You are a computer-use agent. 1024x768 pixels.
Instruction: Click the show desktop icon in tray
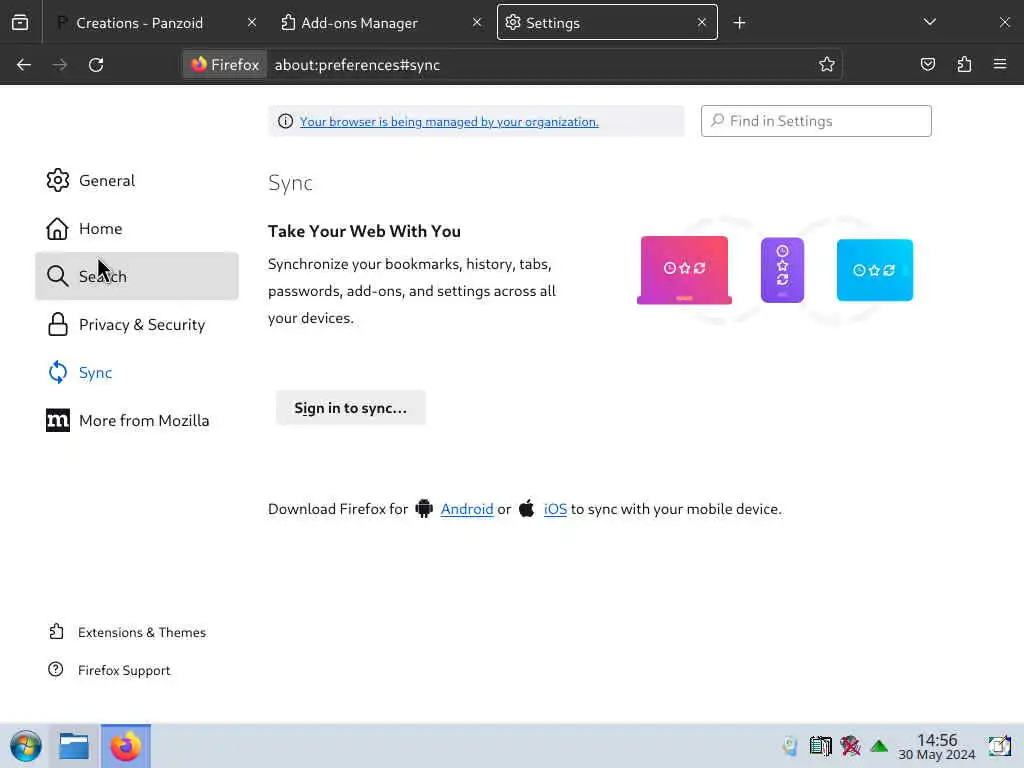[999, 746]
